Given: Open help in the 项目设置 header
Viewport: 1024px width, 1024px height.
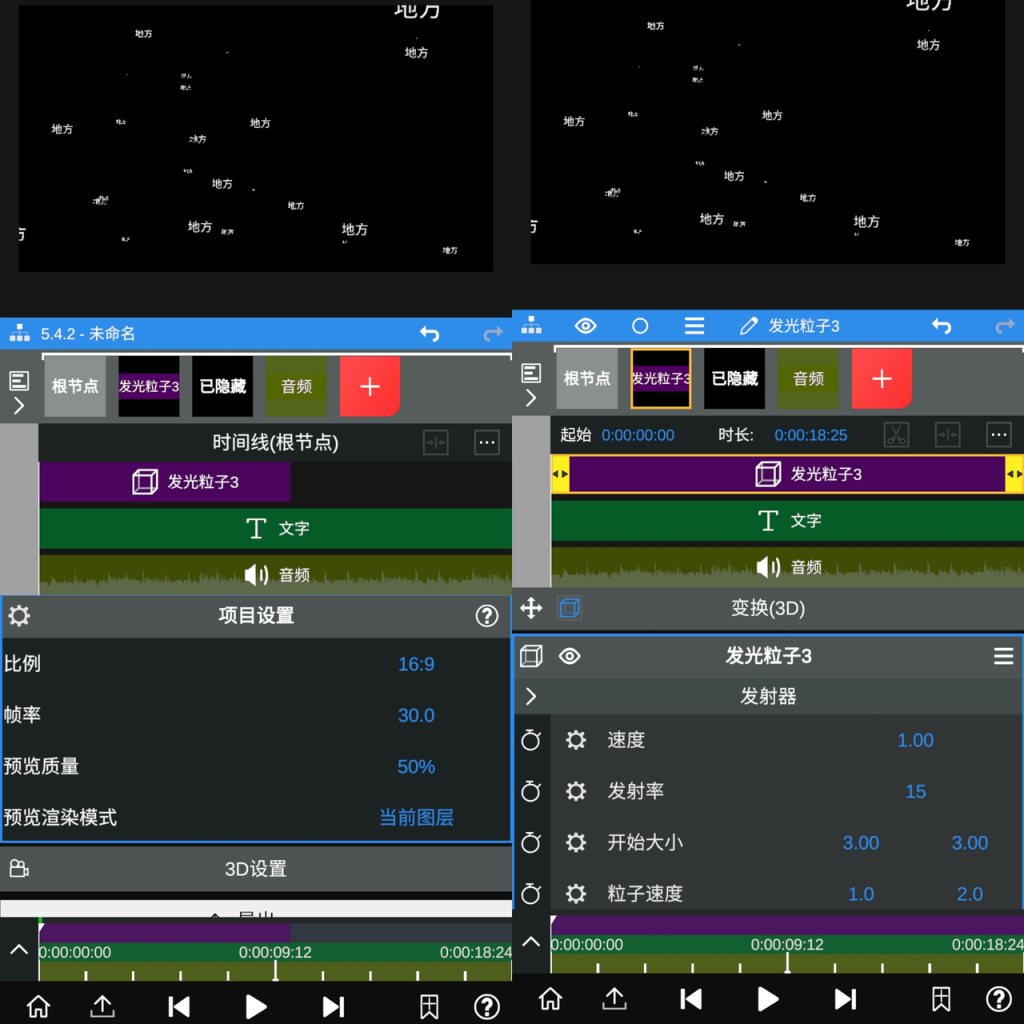Looking at the screenshot, I should pyautogui.click(x=487, y=615).
